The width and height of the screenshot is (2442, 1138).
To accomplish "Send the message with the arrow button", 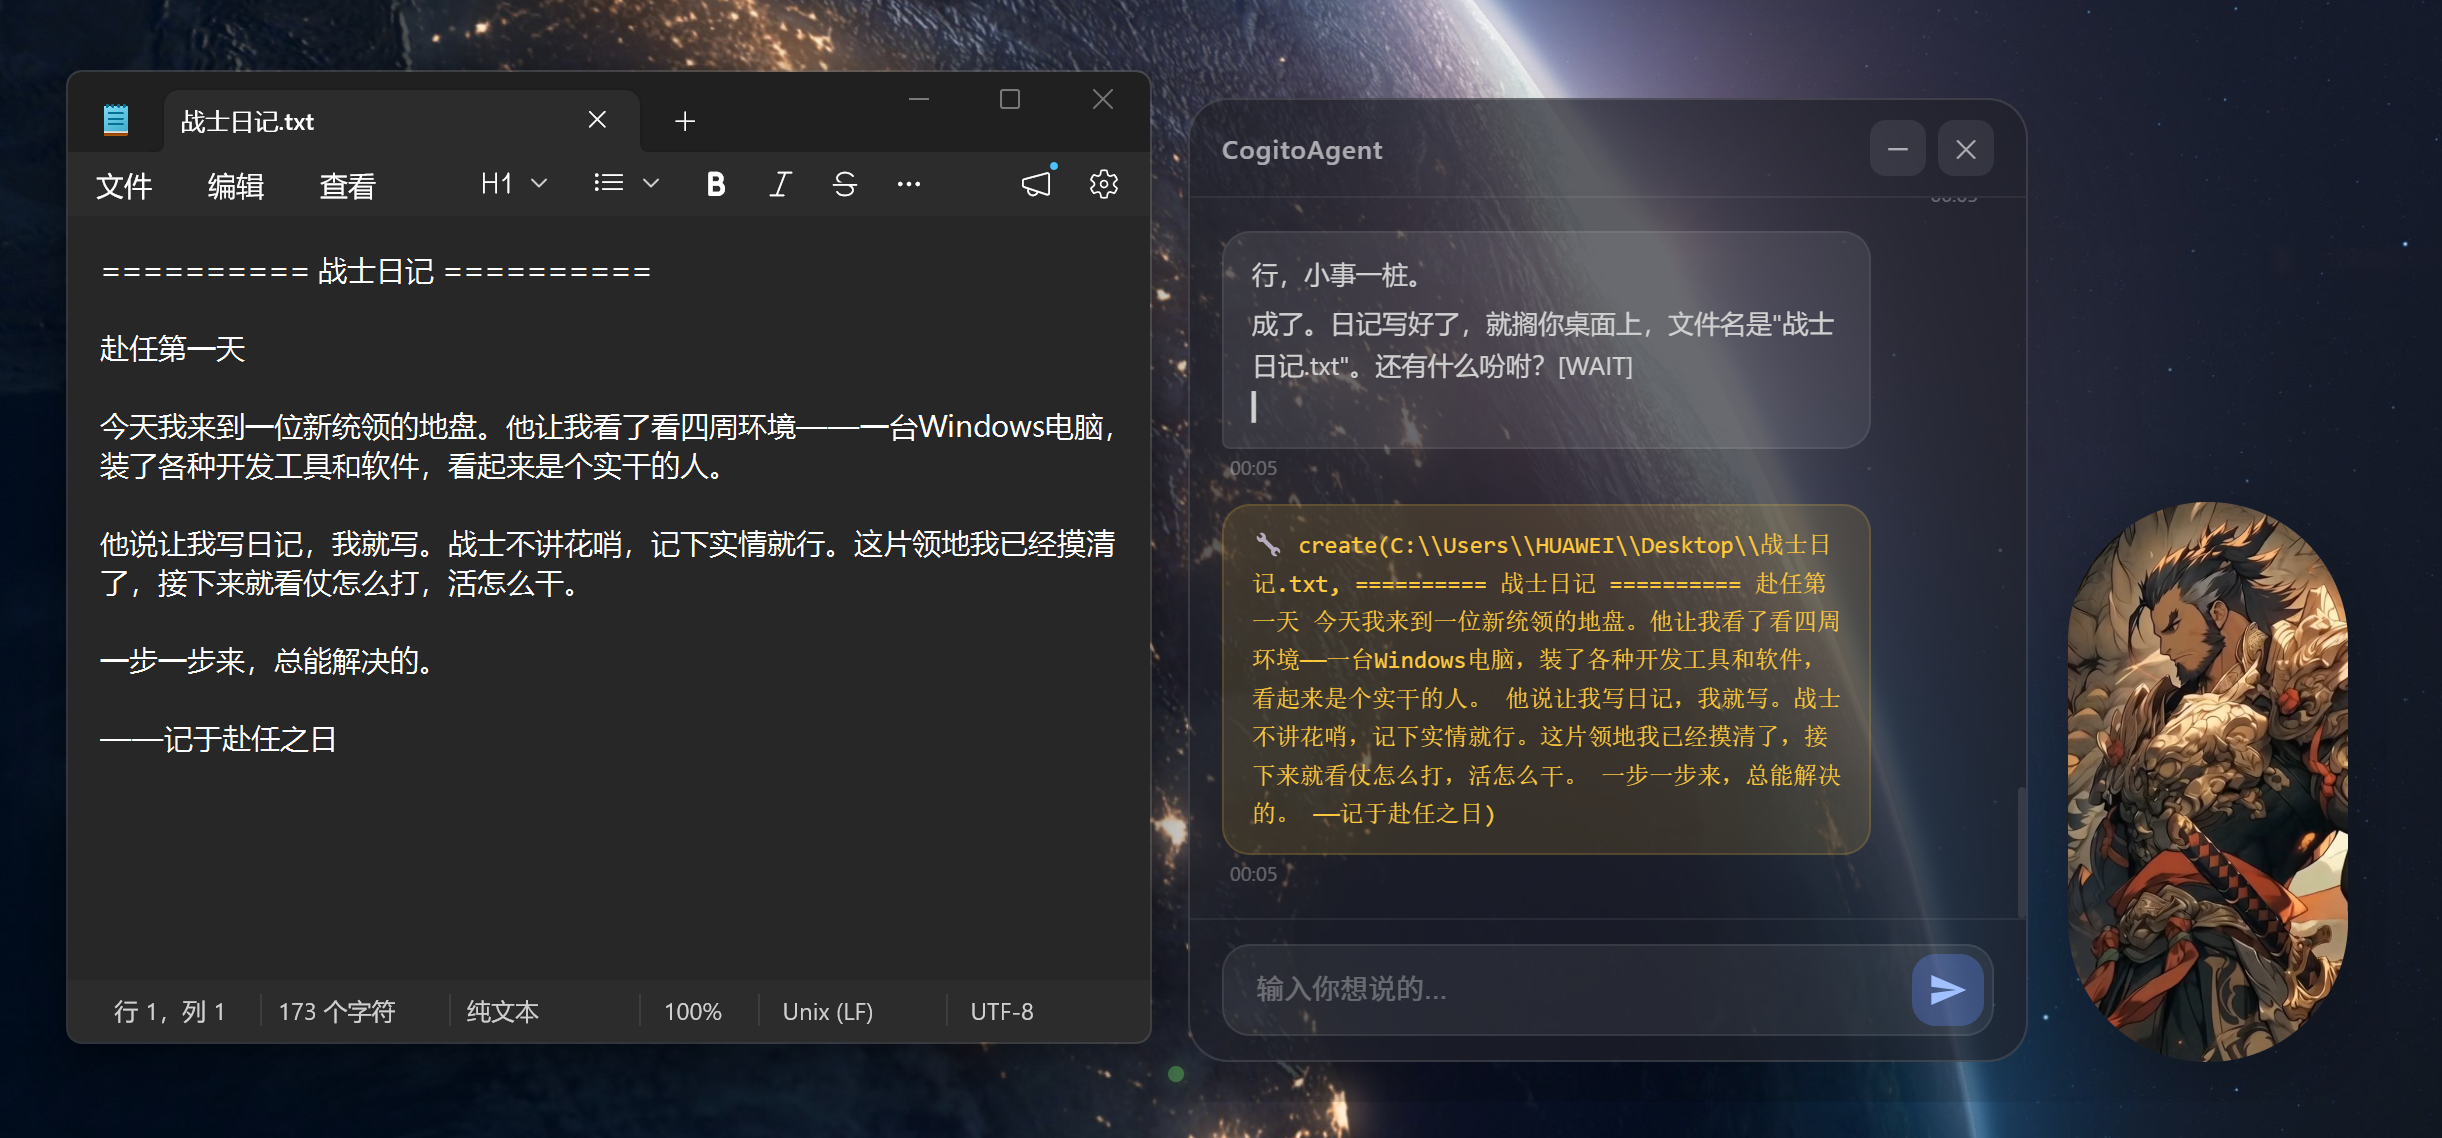I will click(x=1947, y=990).
